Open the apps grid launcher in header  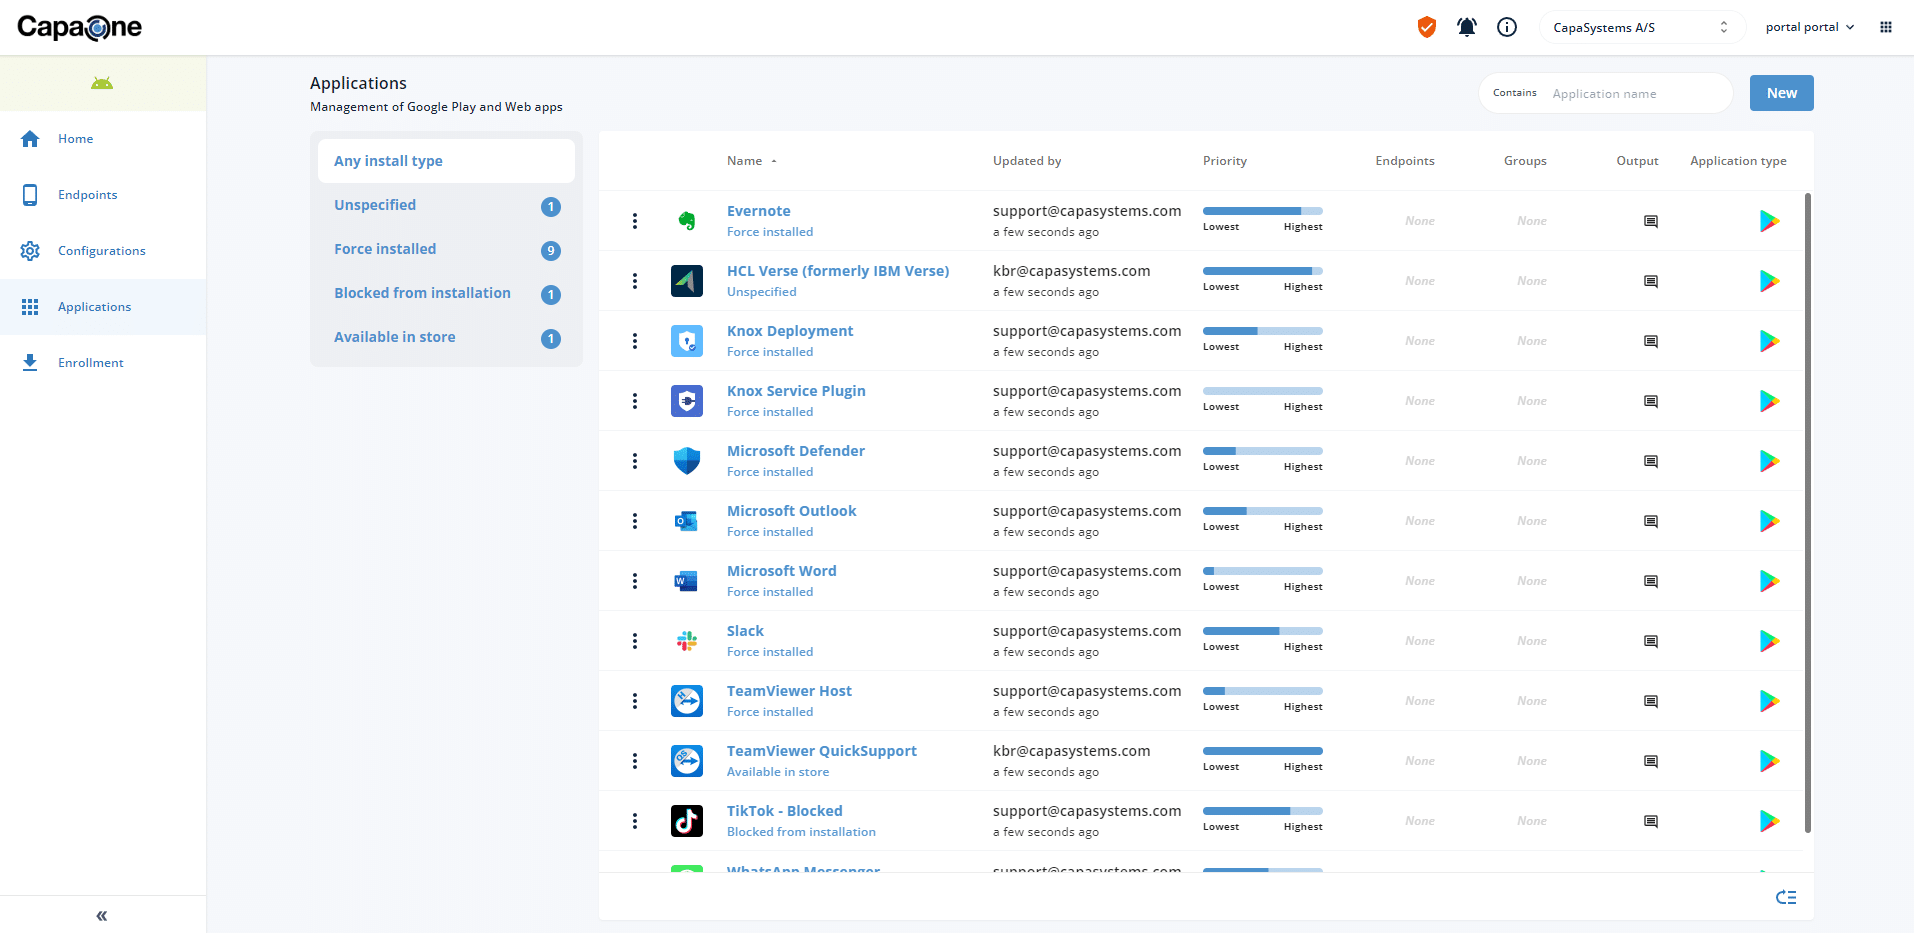point(1886,27)
